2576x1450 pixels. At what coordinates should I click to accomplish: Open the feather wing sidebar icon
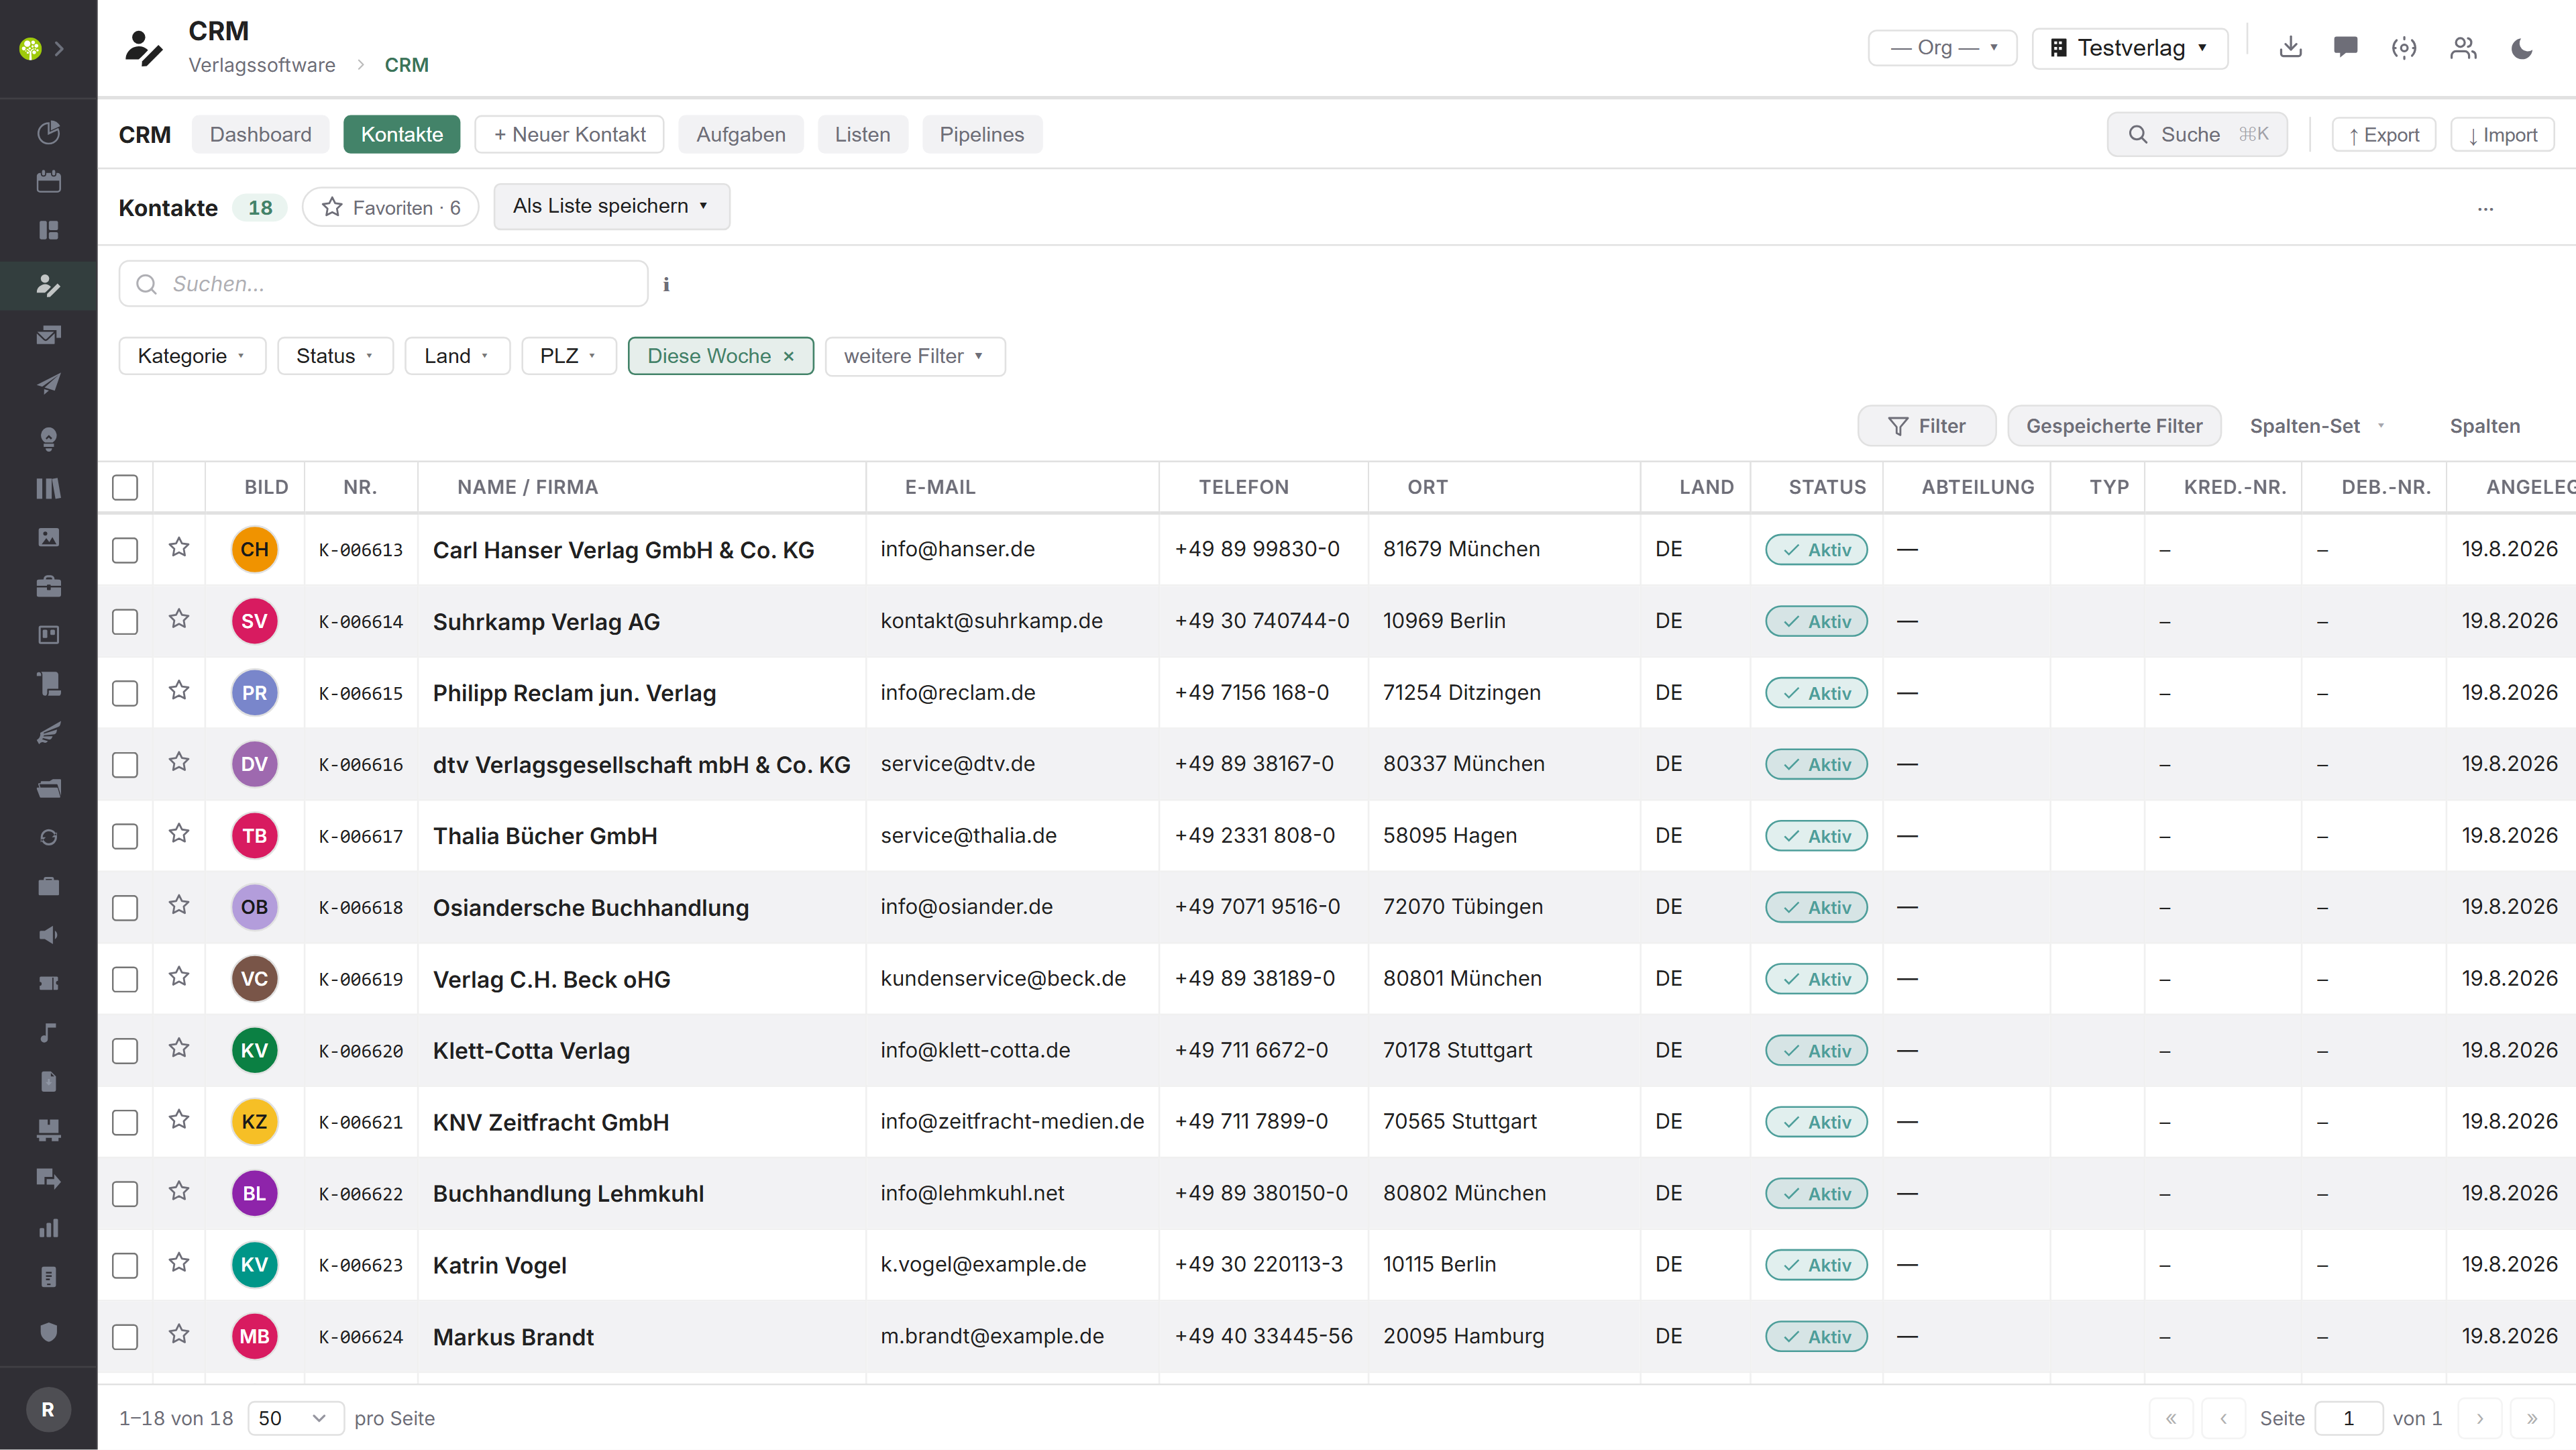click(x=48, y=733)
